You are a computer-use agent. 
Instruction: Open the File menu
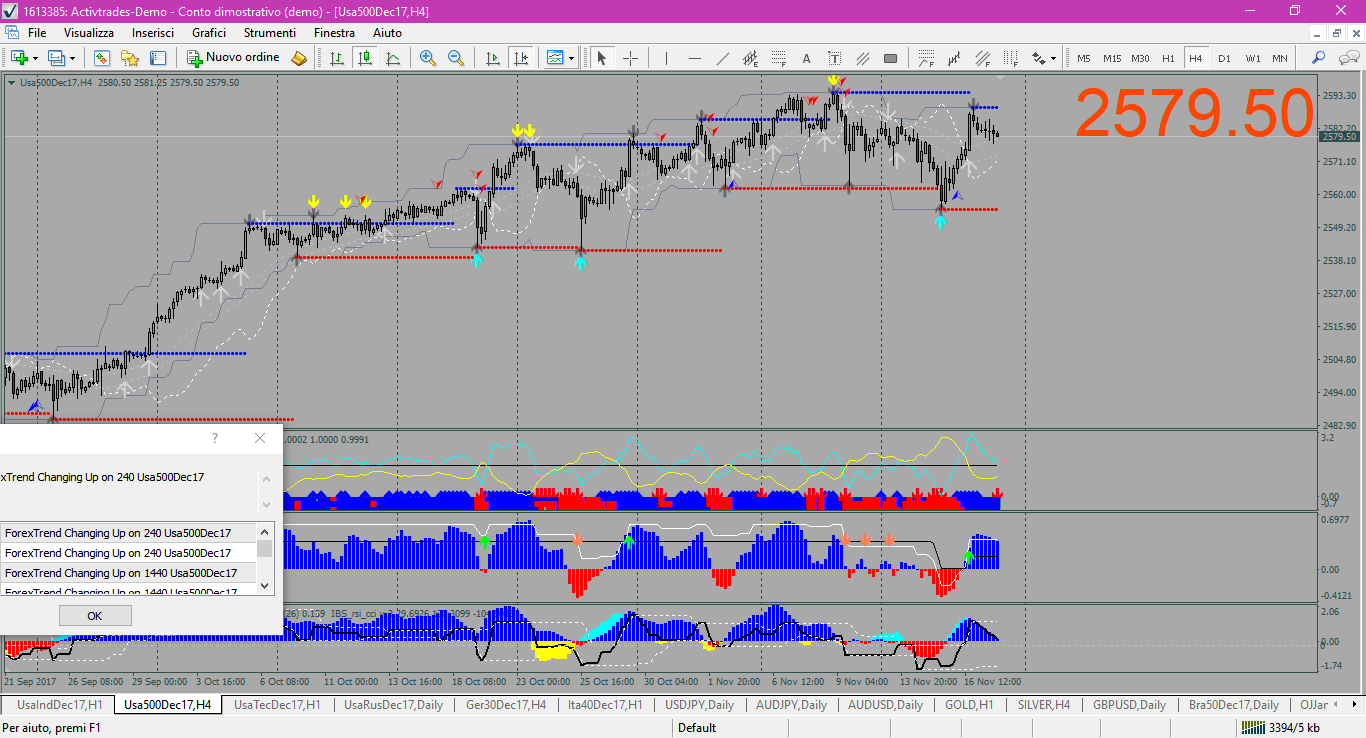[37, 32]
